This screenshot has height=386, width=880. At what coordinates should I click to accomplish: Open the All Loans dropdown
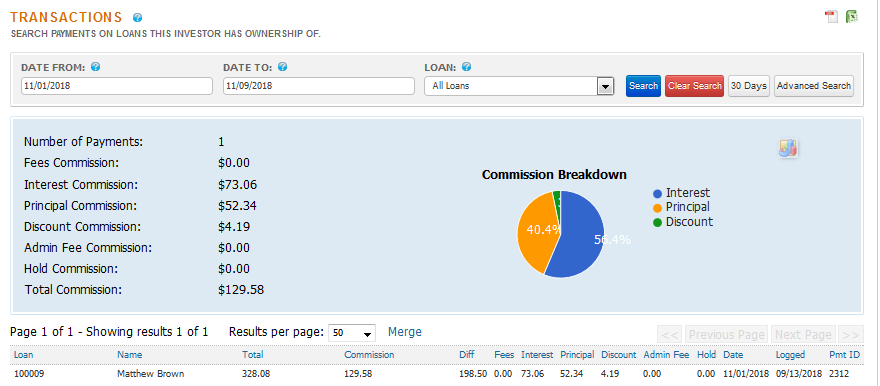click(x=519, y=86)
